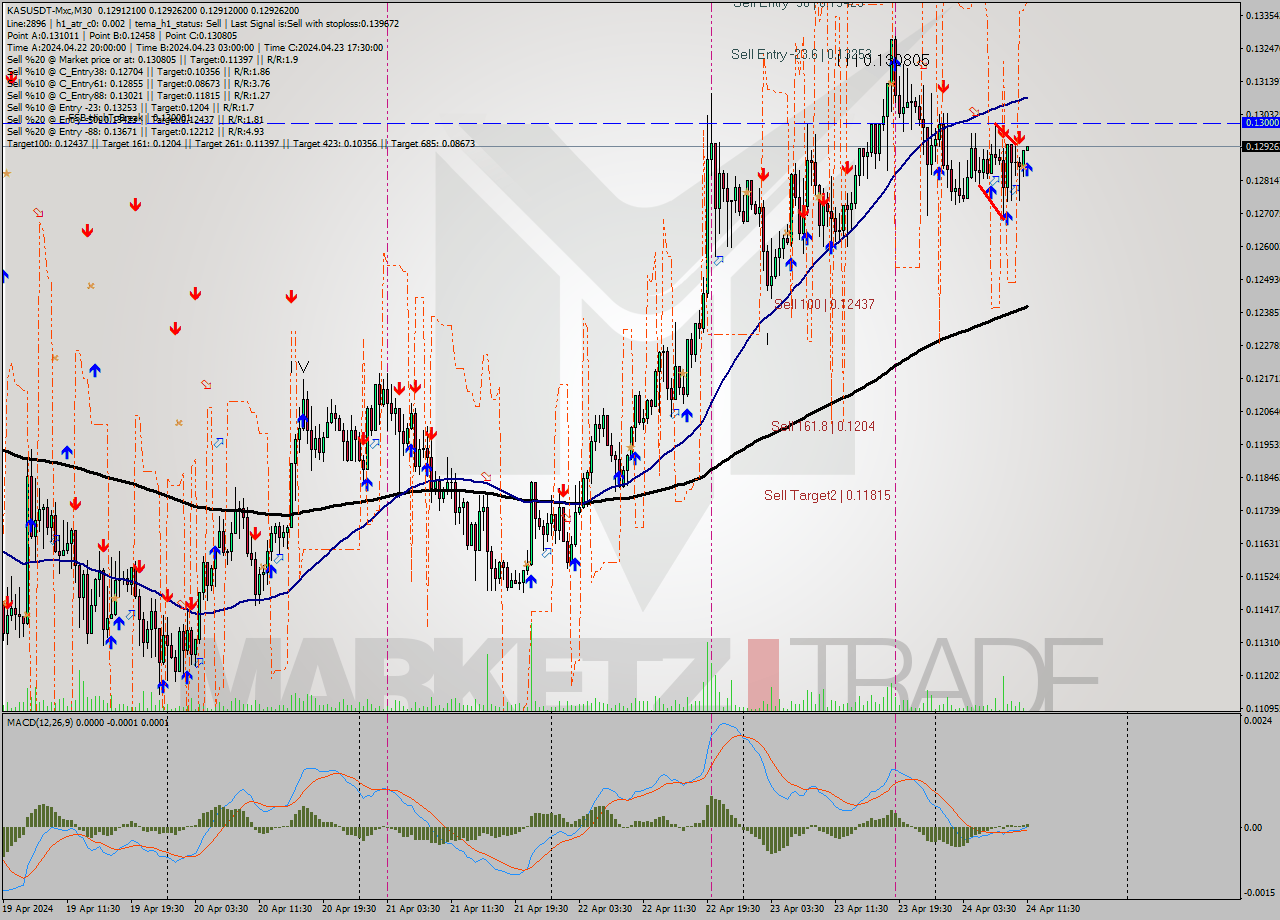Click the KASUSDT-Mxc,M30 chart title

pos(48,9)
